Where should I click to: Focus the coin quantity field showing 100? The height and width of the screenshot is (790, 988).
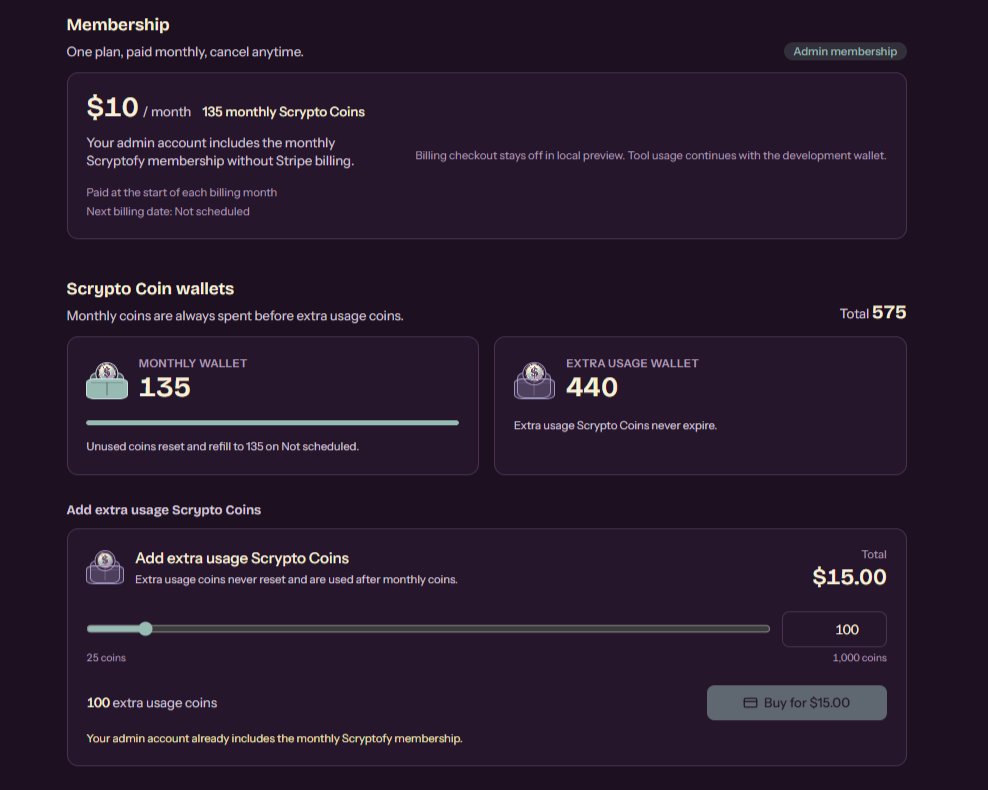coord(834,629)
